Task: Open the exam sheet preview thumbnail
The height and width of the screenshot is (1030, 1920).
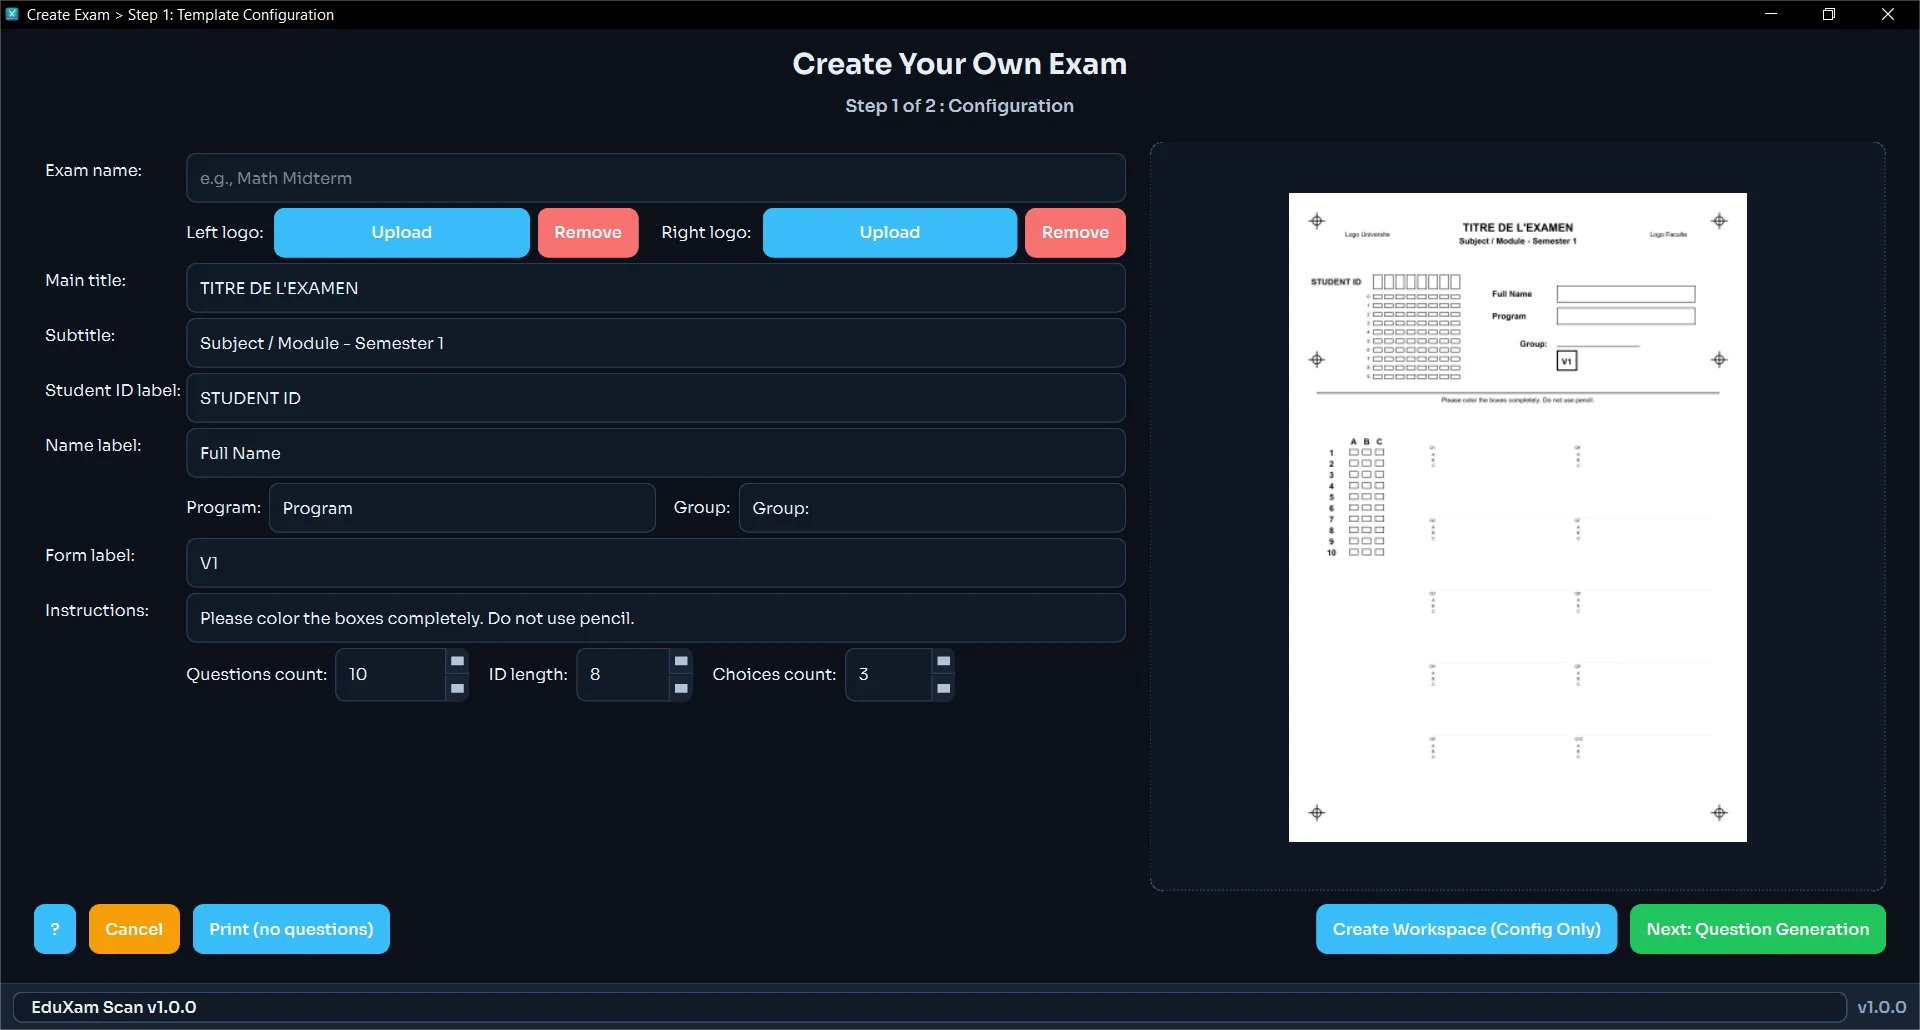Action: (1517, 517)
